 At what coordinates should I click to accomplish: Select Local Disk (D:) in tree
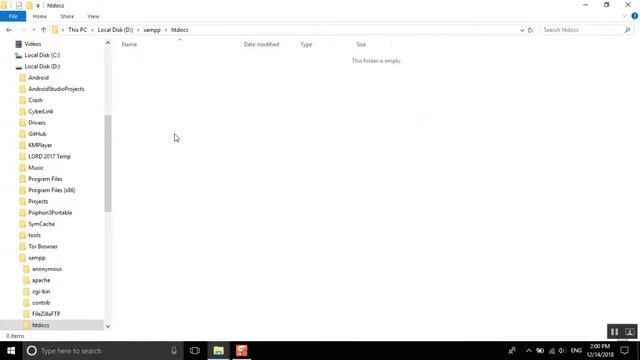42,66
